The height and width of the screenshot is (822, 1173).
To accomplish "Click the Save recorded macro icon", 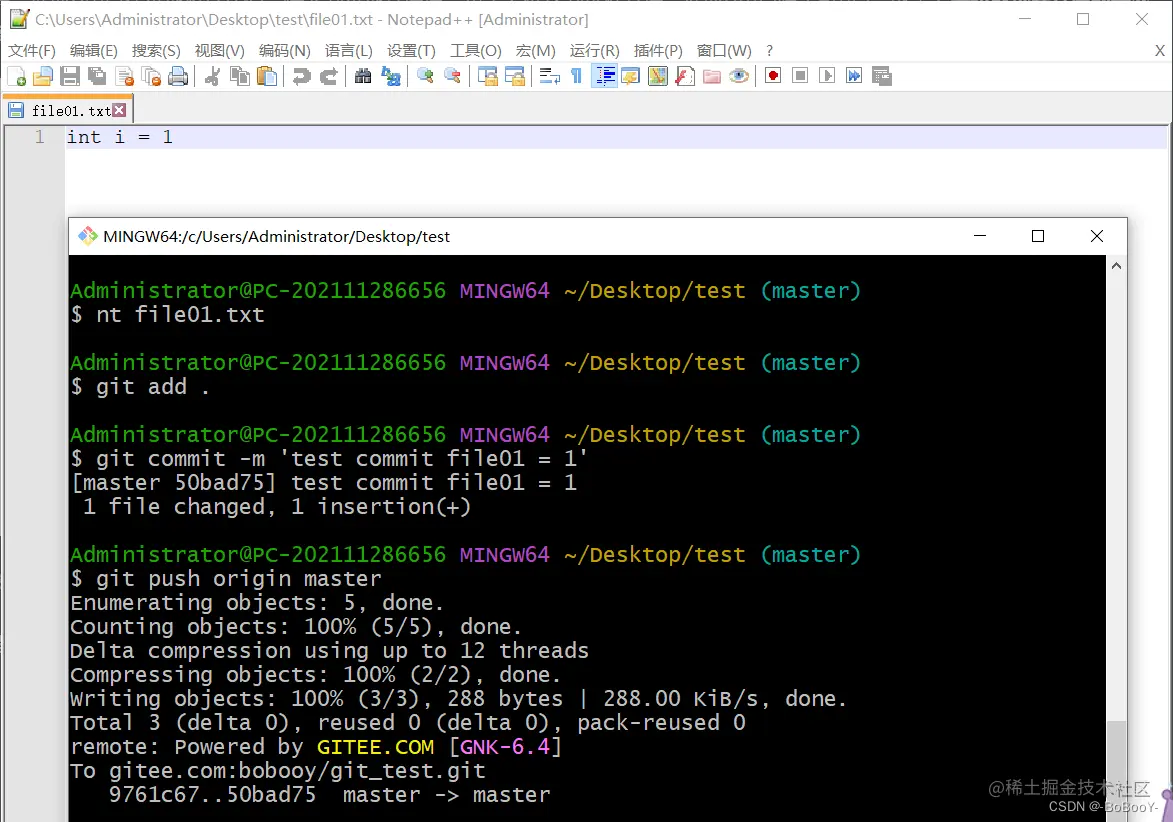I will [x=881, y=76].
